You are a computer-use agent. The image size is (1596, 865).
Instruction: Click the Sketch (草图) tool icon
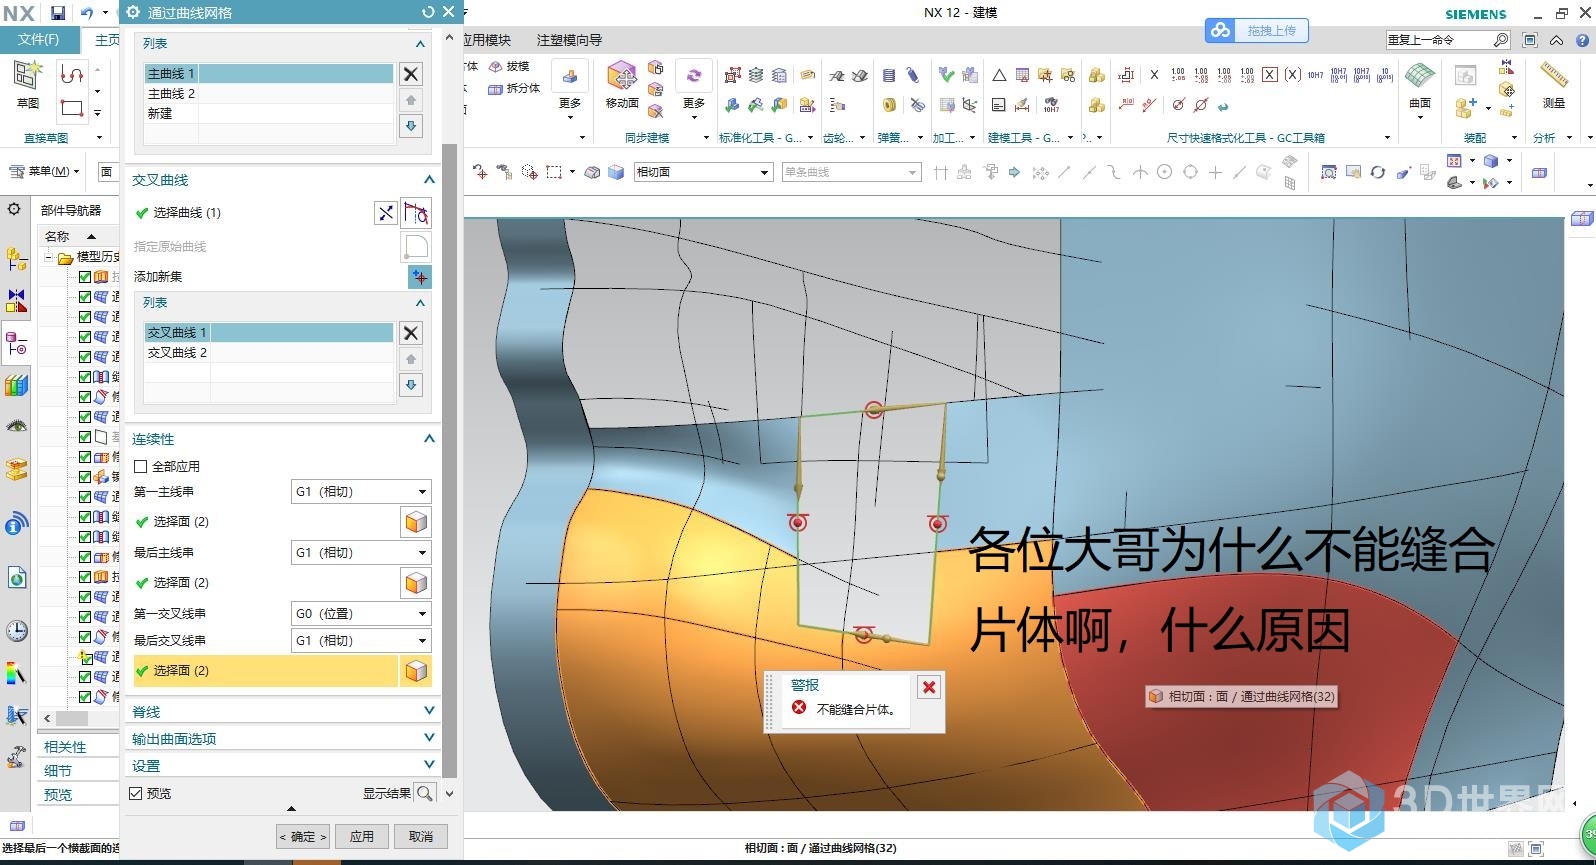(x=28, y=76)
